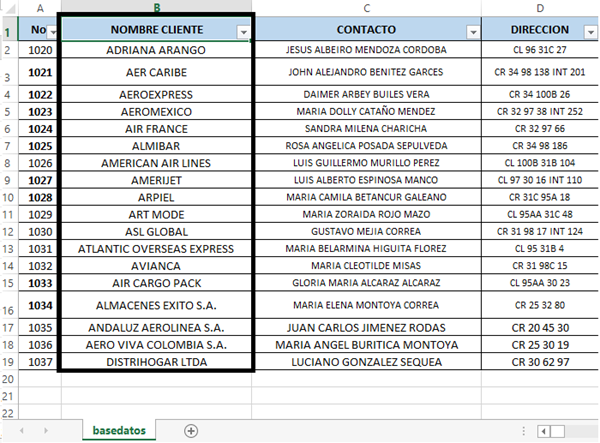Viewport: 600px width, 443px height.
Task: Select address CR 32 97 66
Action: click(x=540, y=129)
